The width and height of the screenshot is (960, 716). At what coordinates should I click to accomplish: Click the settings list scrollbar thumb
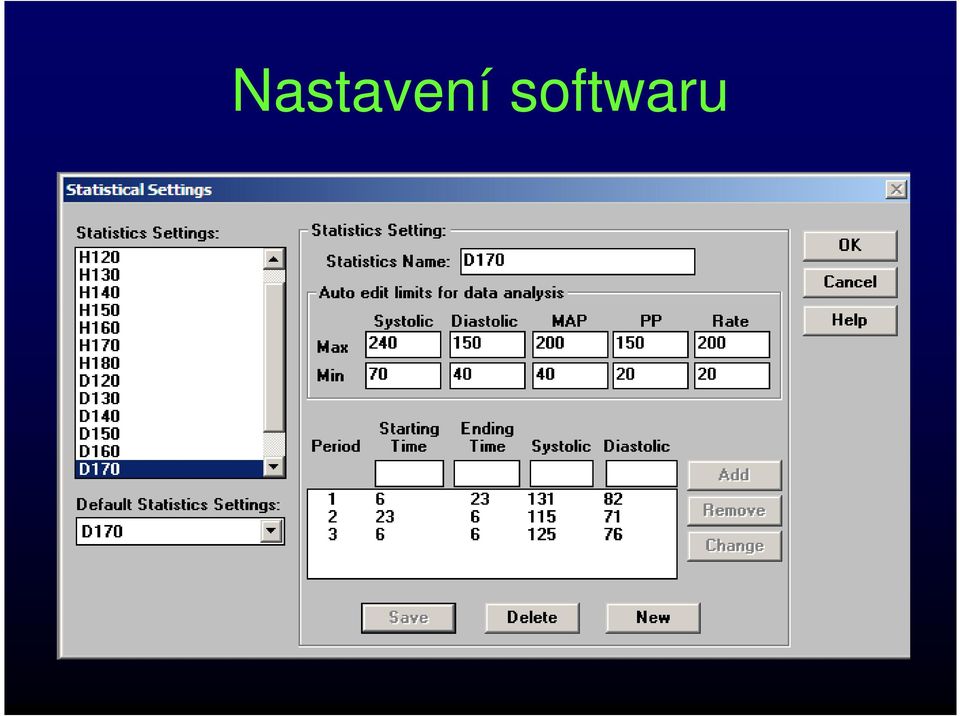tap(274, 357)
